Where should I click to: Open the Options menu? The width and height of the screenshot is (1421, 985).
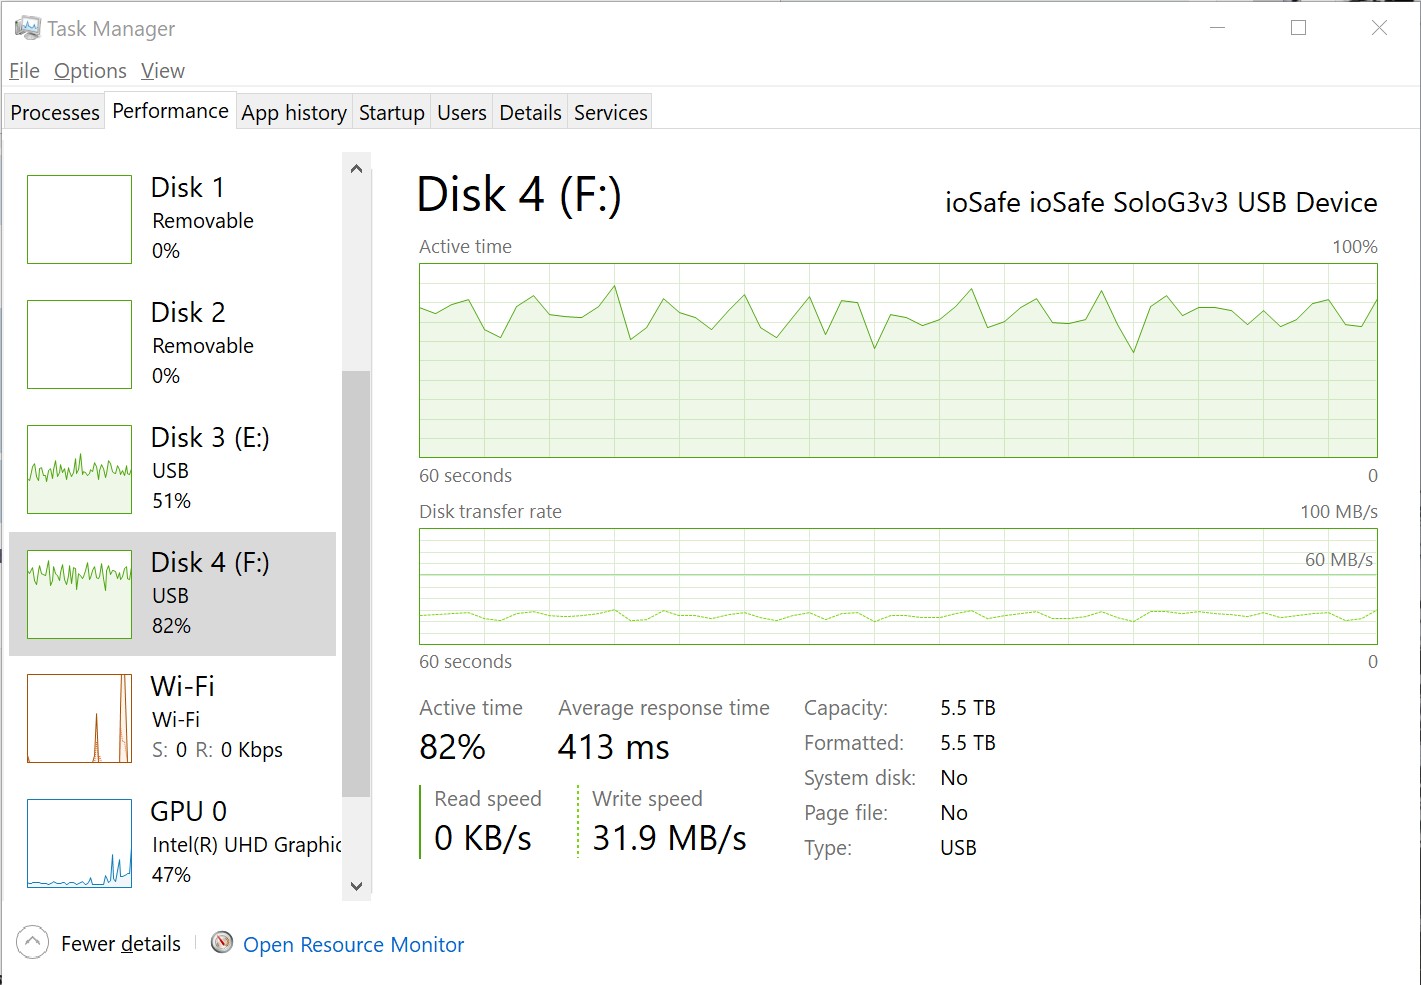click(x=90, y=71)
